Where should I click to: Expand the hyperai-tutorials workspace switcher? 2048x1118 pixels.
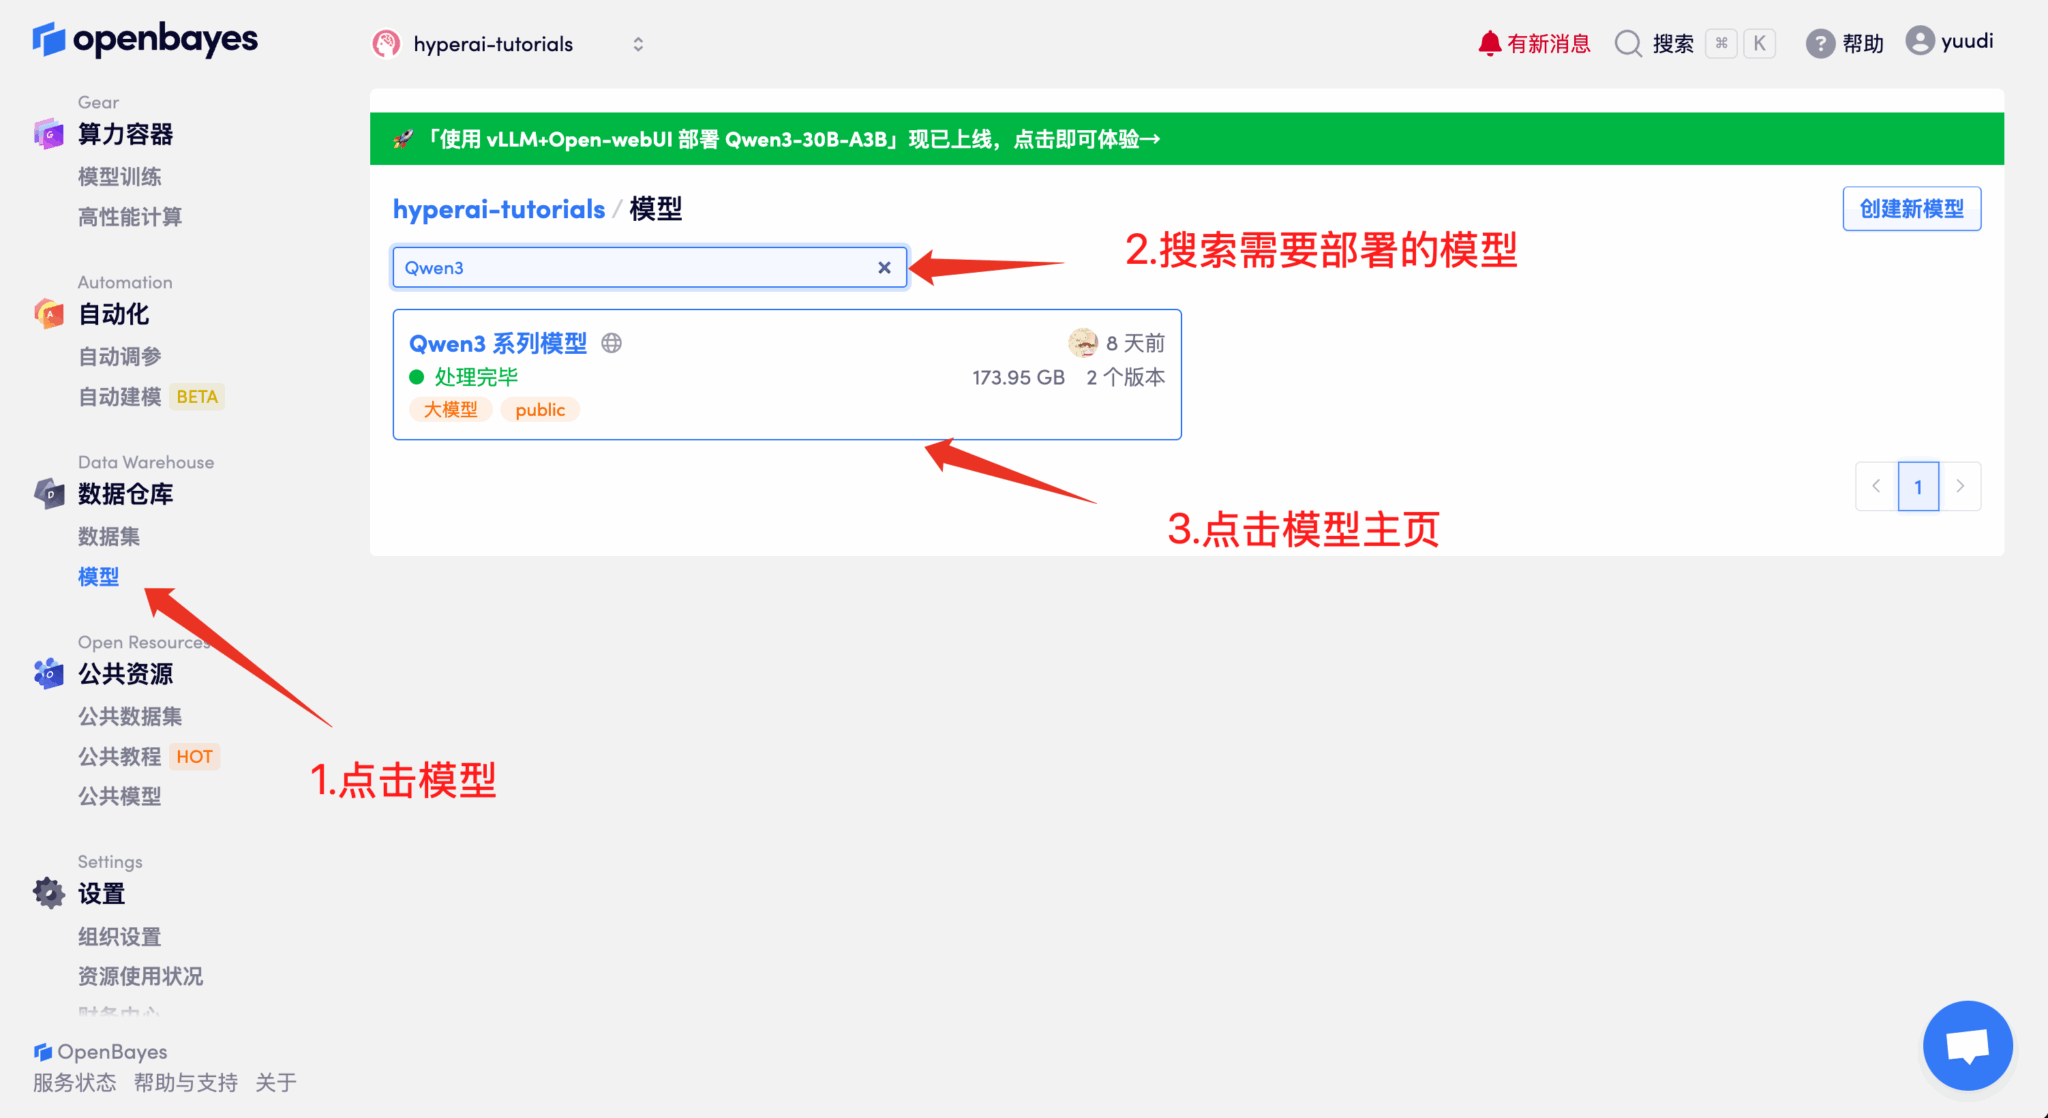click(638, 44)
